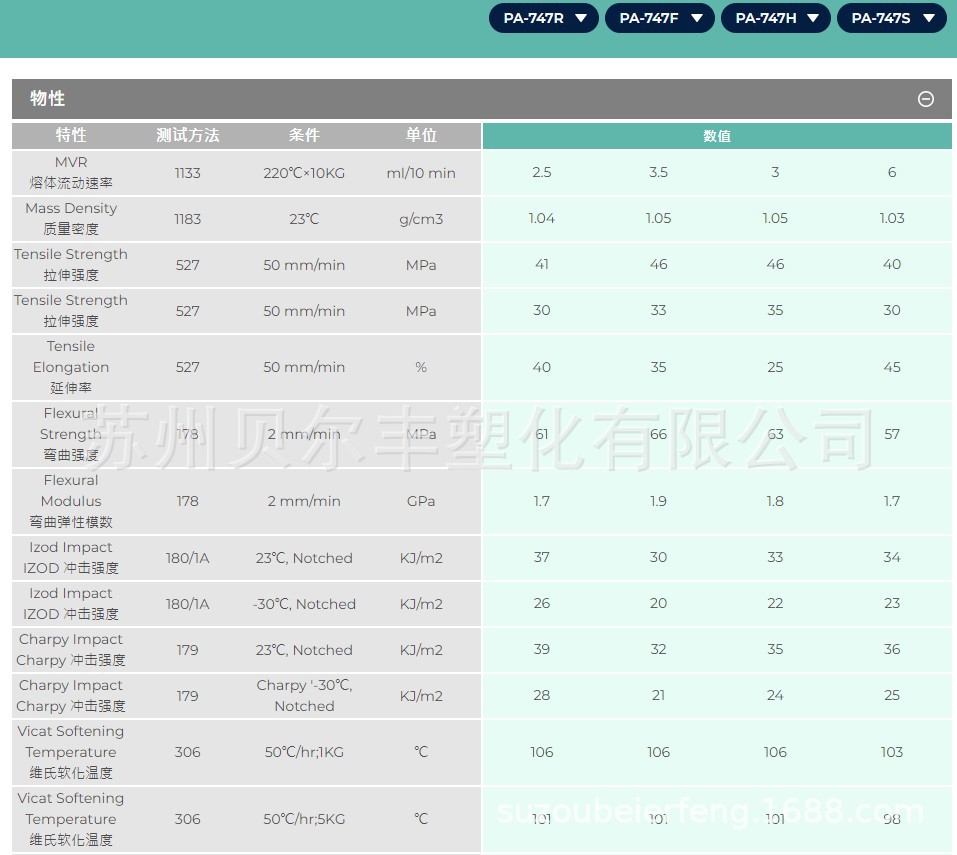Click the 特性 column header

pos(71,135)
